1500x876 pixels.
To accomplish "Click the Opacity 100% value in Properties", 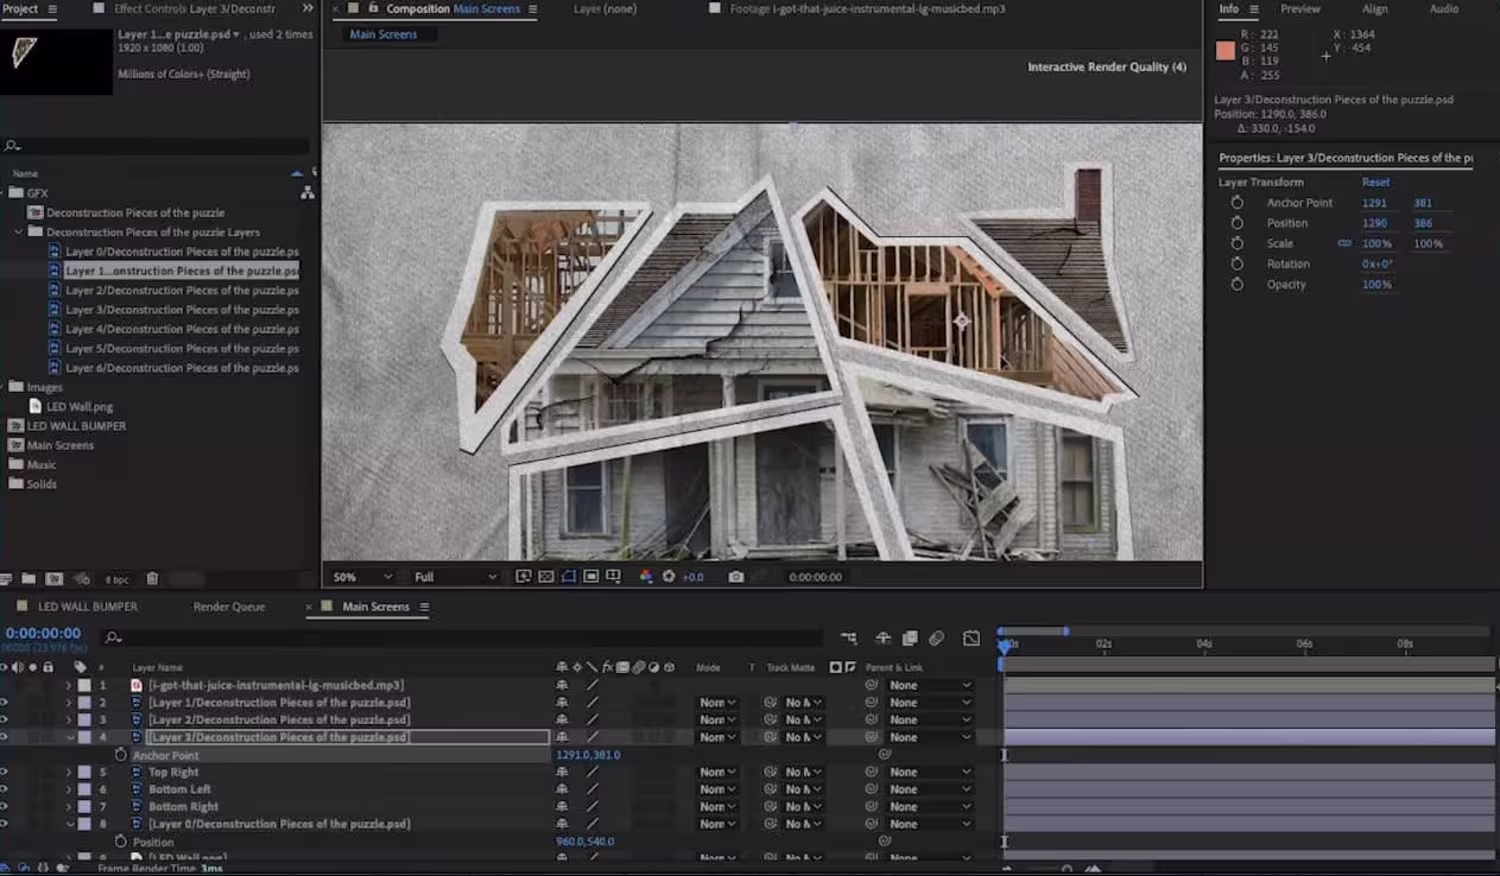I will pos(1376,285).
